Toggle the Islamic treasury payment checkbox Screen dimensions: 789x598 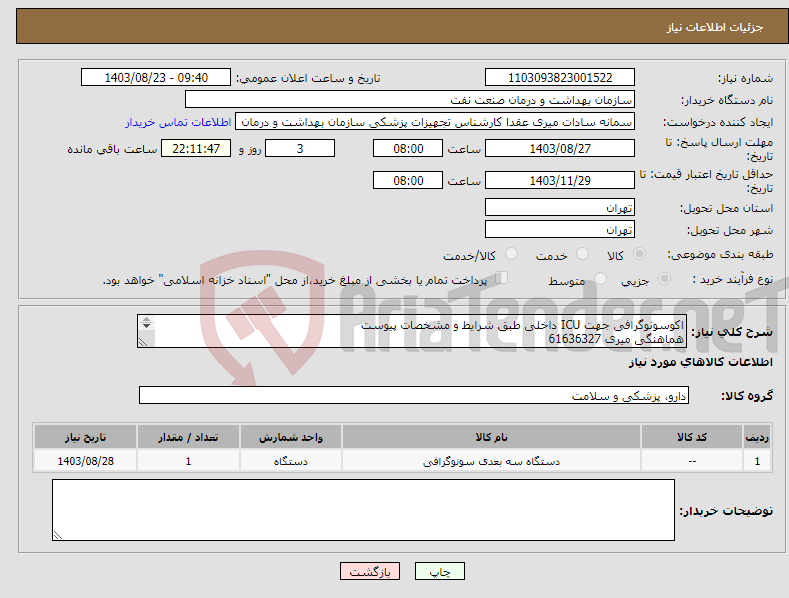tap(502, 278)
